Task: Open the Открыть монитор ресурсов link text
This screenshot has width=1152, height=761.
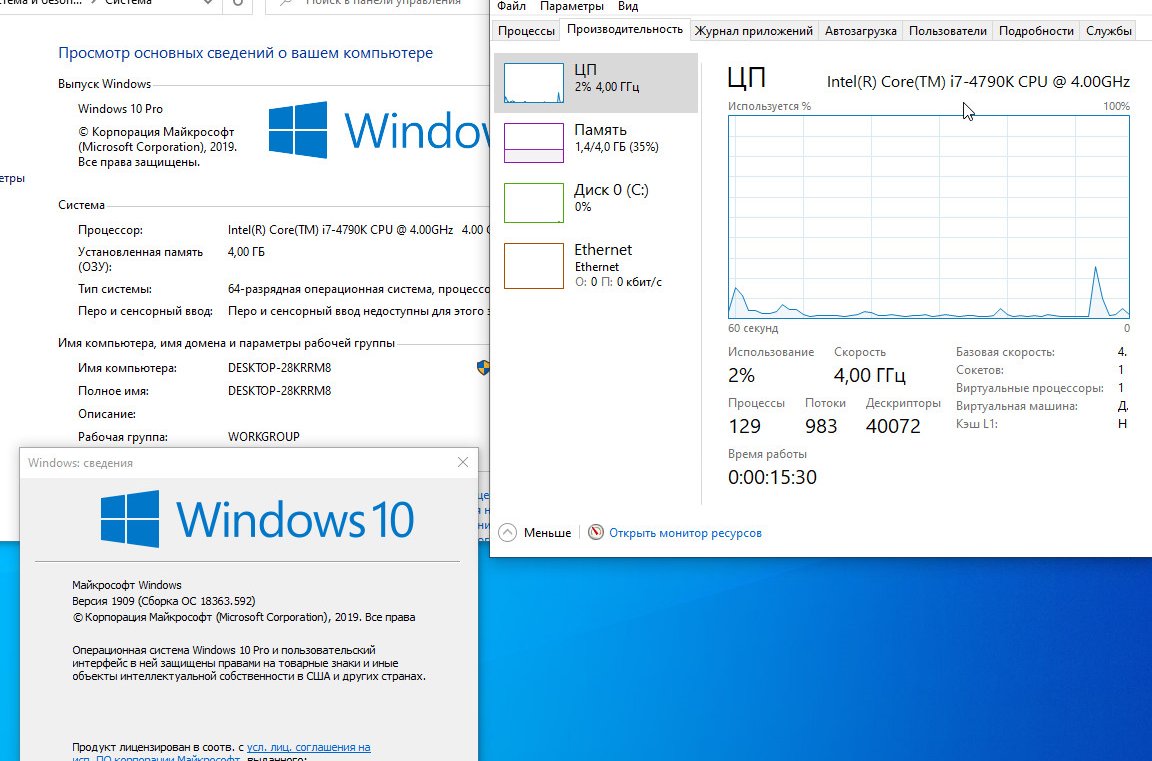Action: [x=685, y=533]
